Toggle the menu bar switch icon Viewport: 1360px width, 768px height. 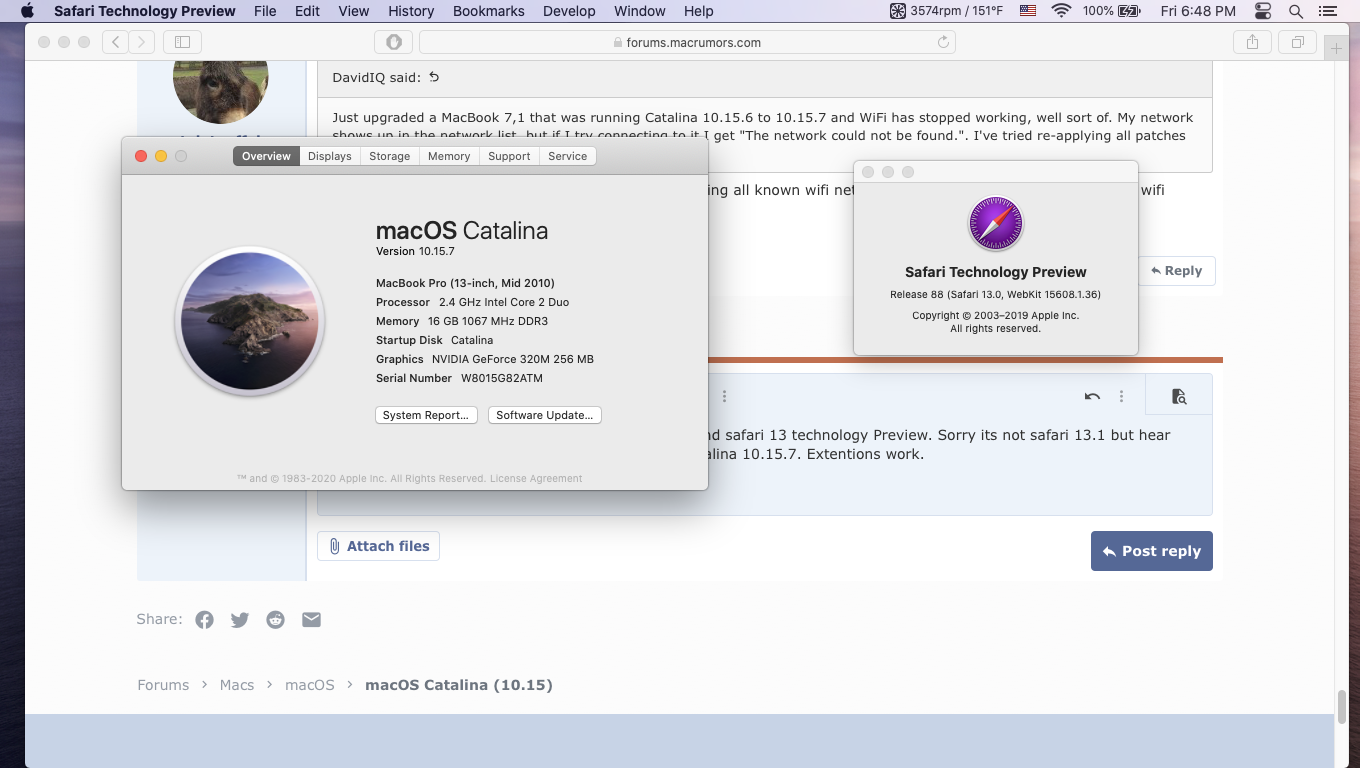(1264, 11)
